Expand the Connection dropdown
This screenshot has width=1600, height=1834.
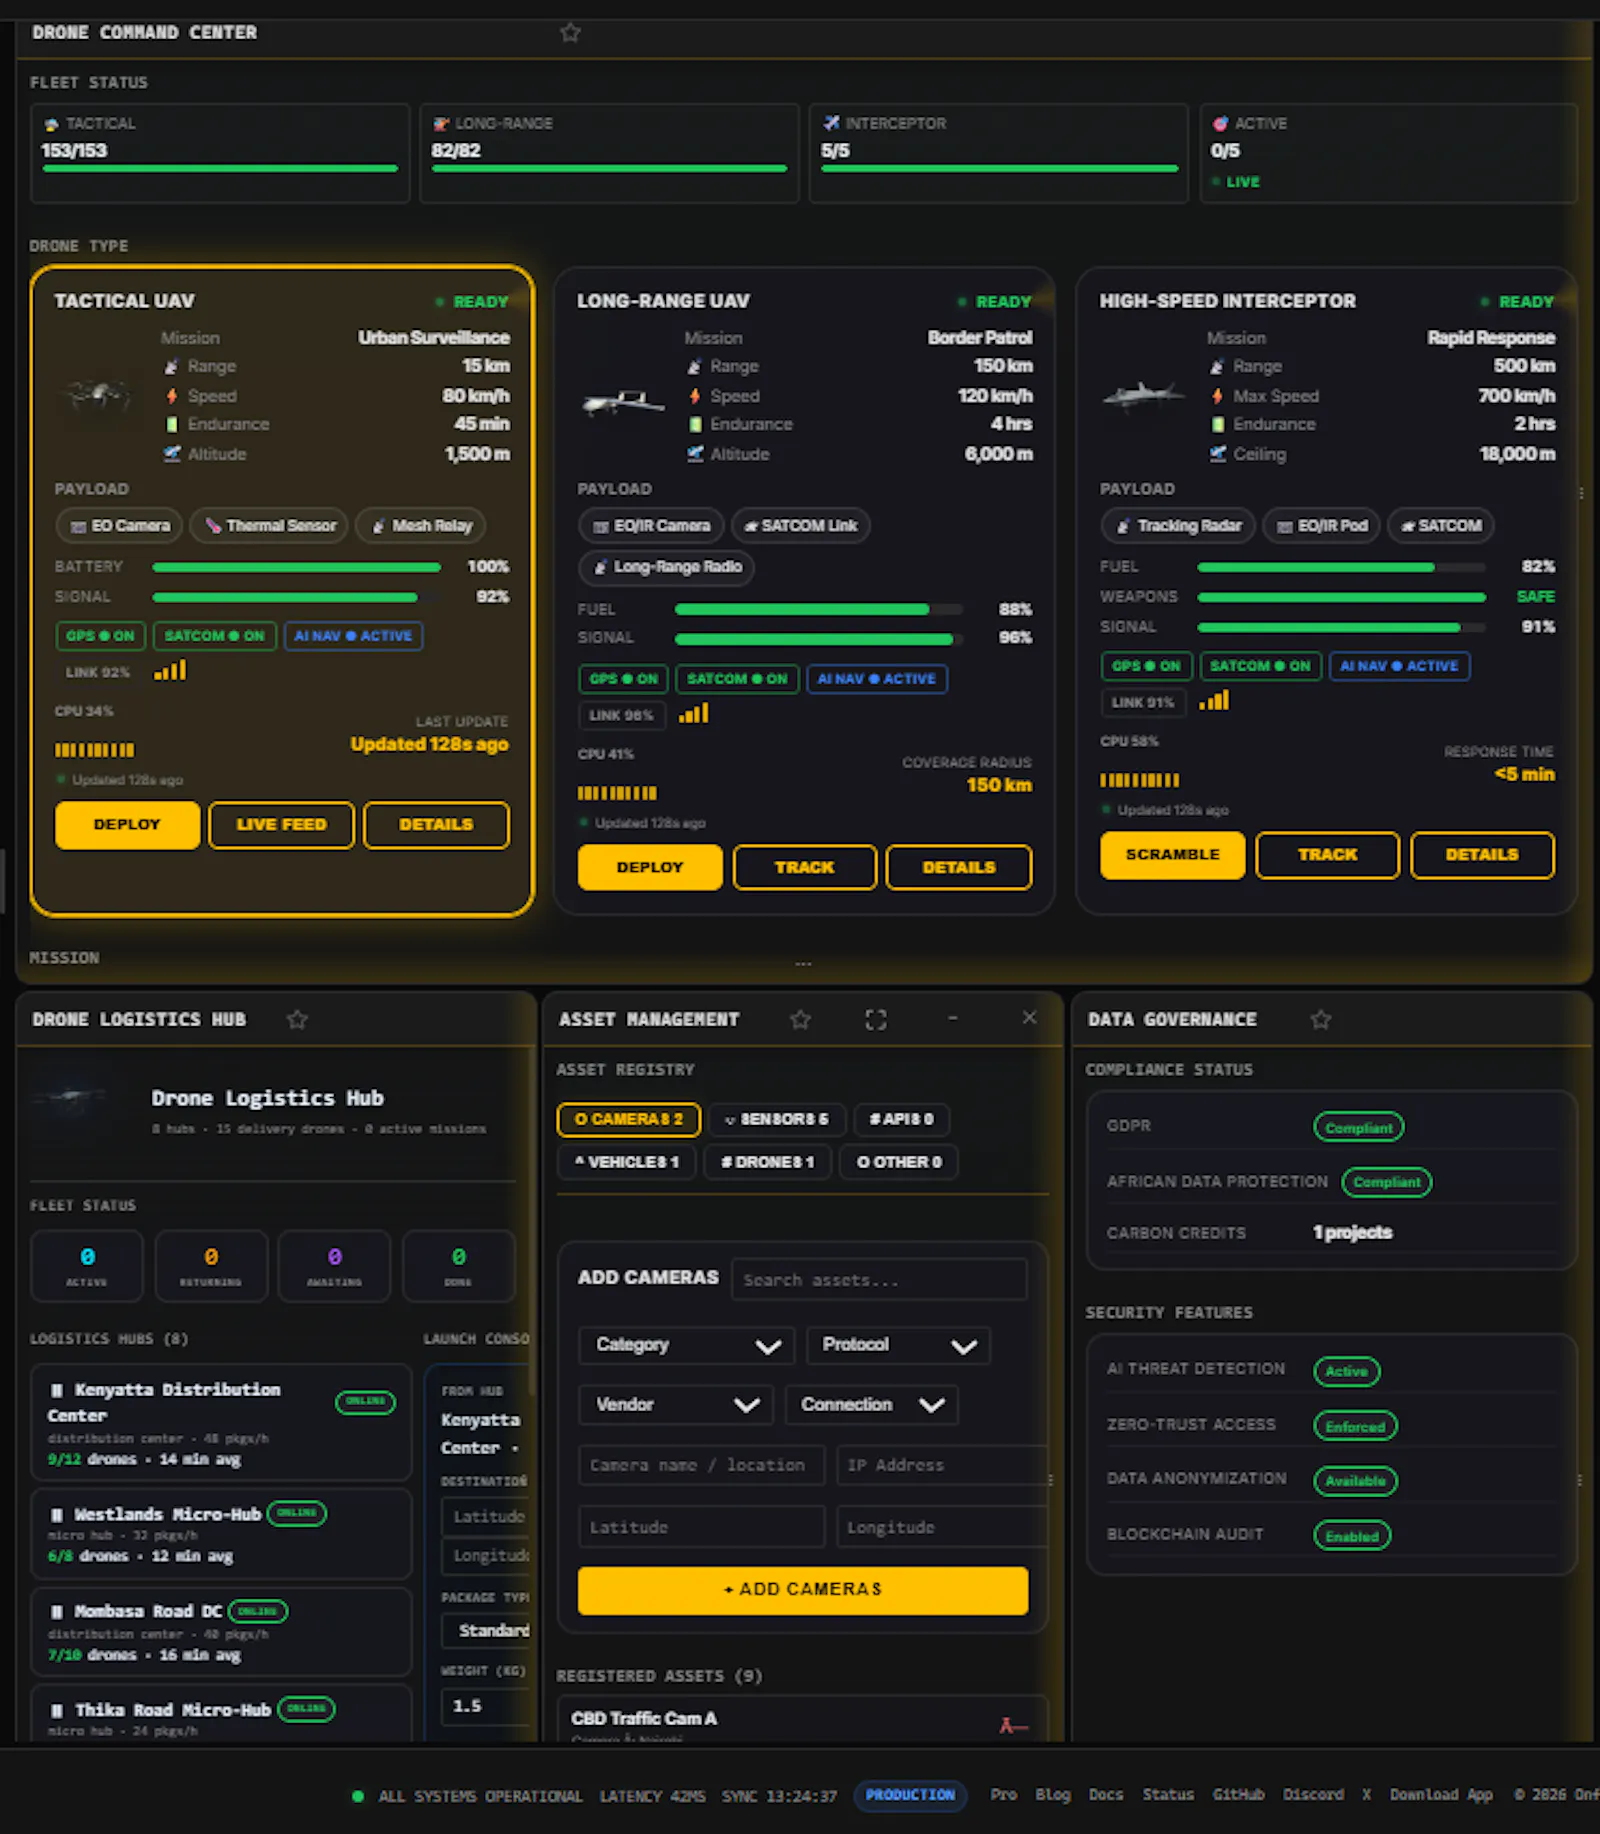pos(872,1405)
